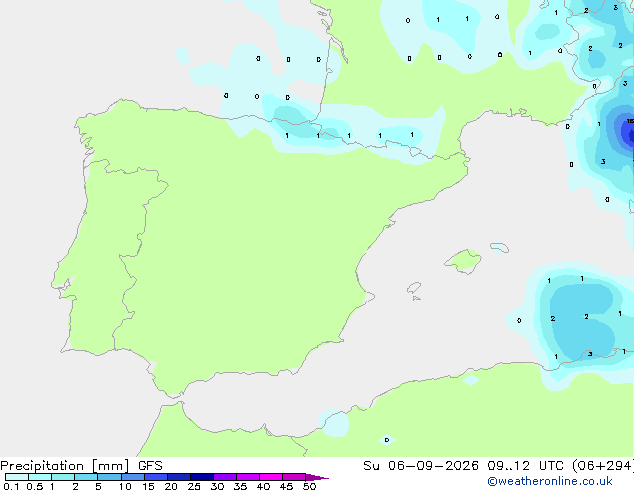Click the '09..12 UTC' time range text

tap(525, 466)
